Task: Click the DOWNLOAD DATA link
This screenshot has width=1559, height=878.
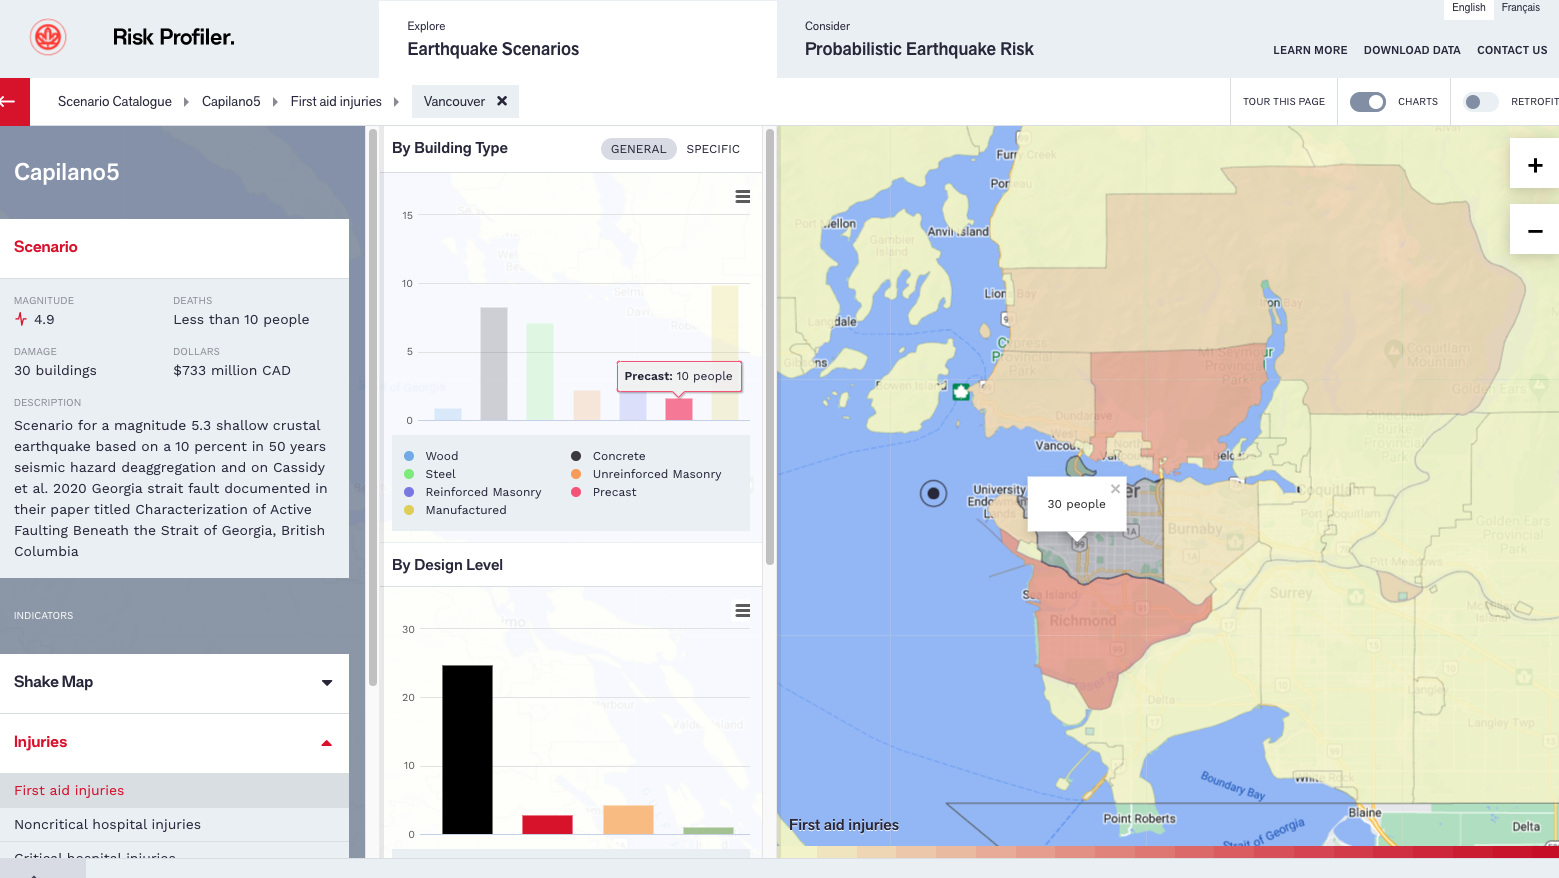Action: [1412, 49]
